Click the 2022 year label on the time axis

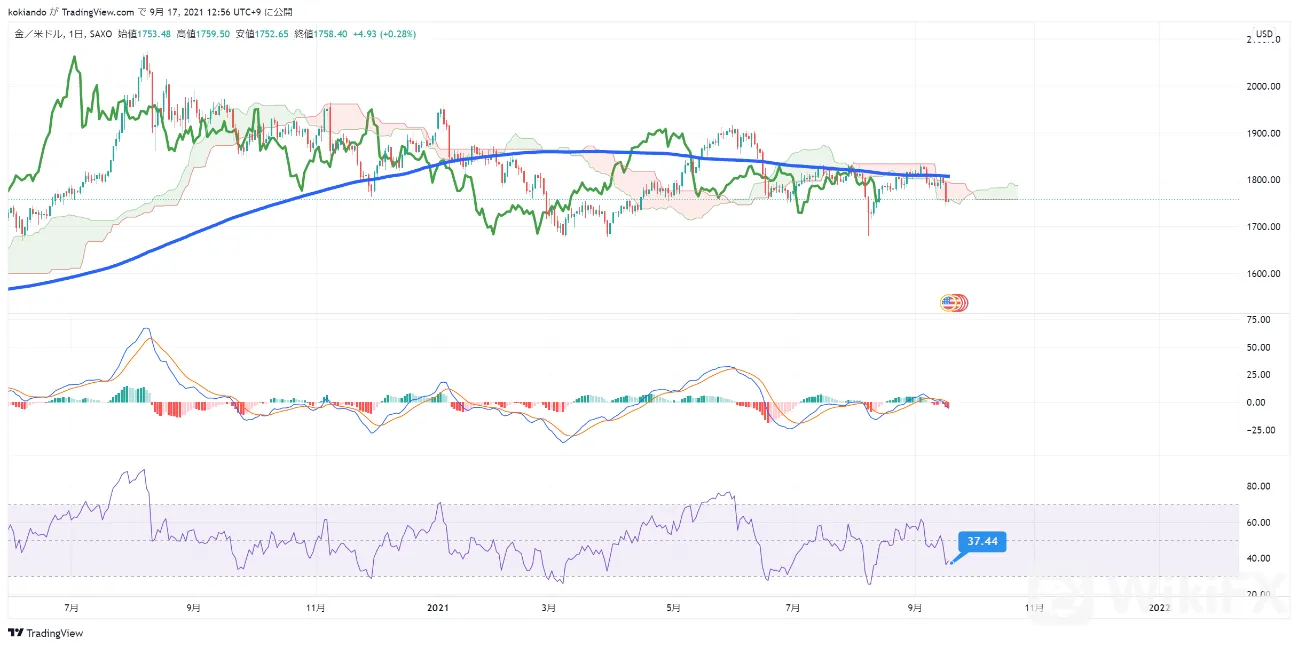coord(1158,607)
